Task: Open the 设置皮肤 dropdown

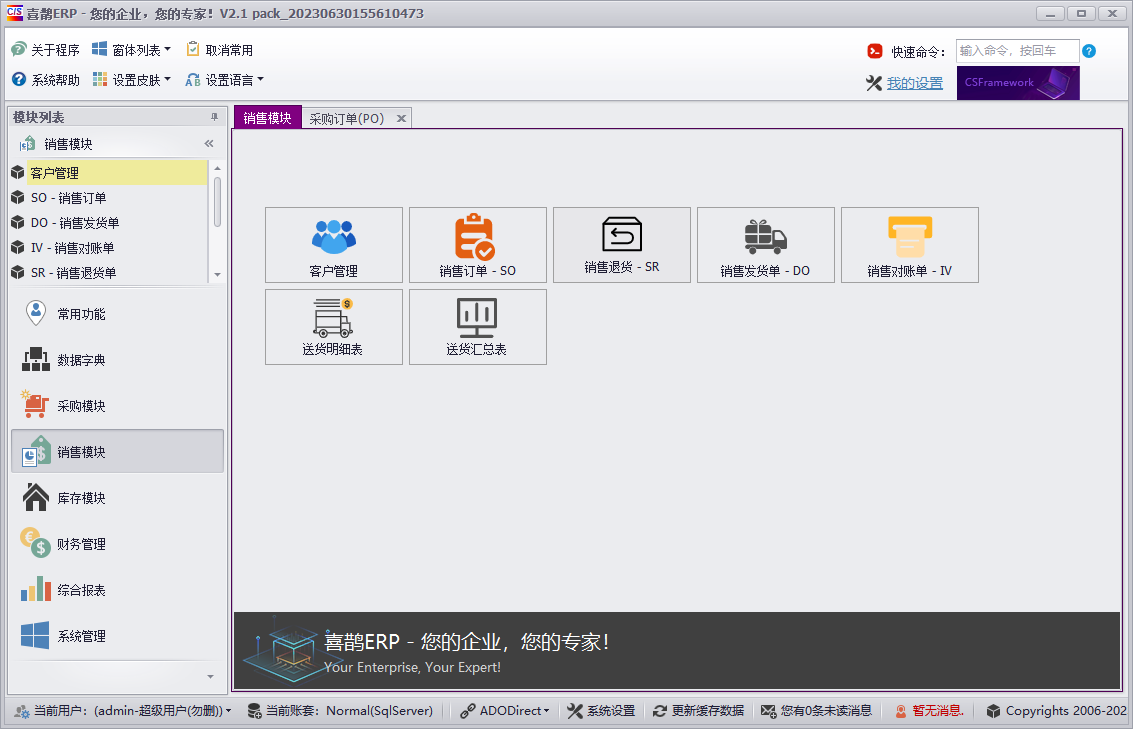Action: pos(136,79)
